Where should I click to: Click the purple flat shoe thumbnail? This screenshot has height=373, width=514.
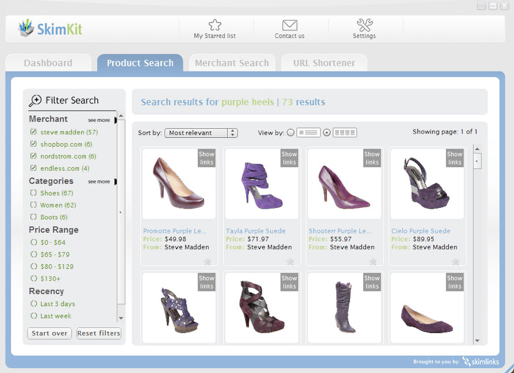click(427, 308)
